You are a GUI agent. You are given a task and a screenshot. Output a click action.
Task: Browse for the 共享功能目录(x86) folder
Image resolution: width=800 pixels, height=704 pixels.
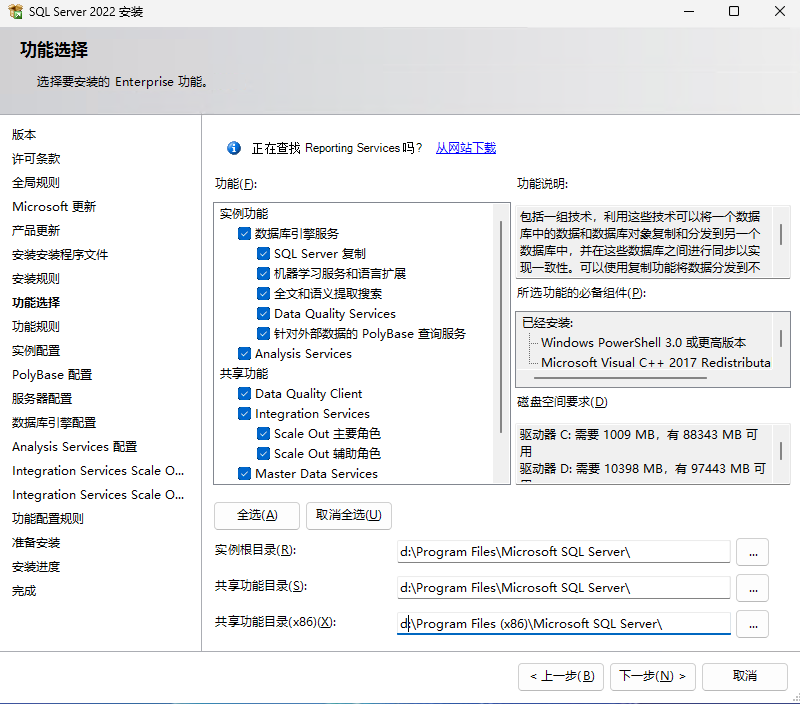pos(753,624)
